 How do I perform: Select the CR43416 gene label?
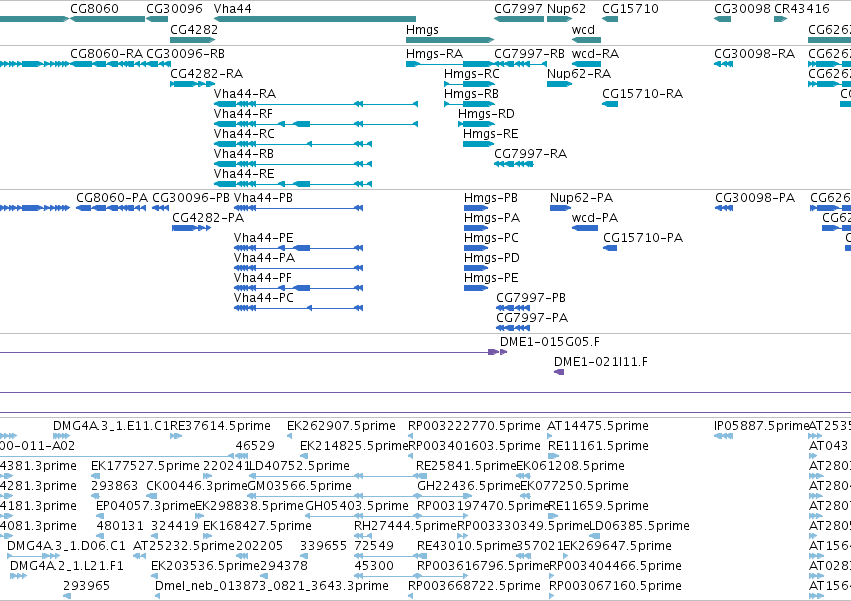point(802,9)
